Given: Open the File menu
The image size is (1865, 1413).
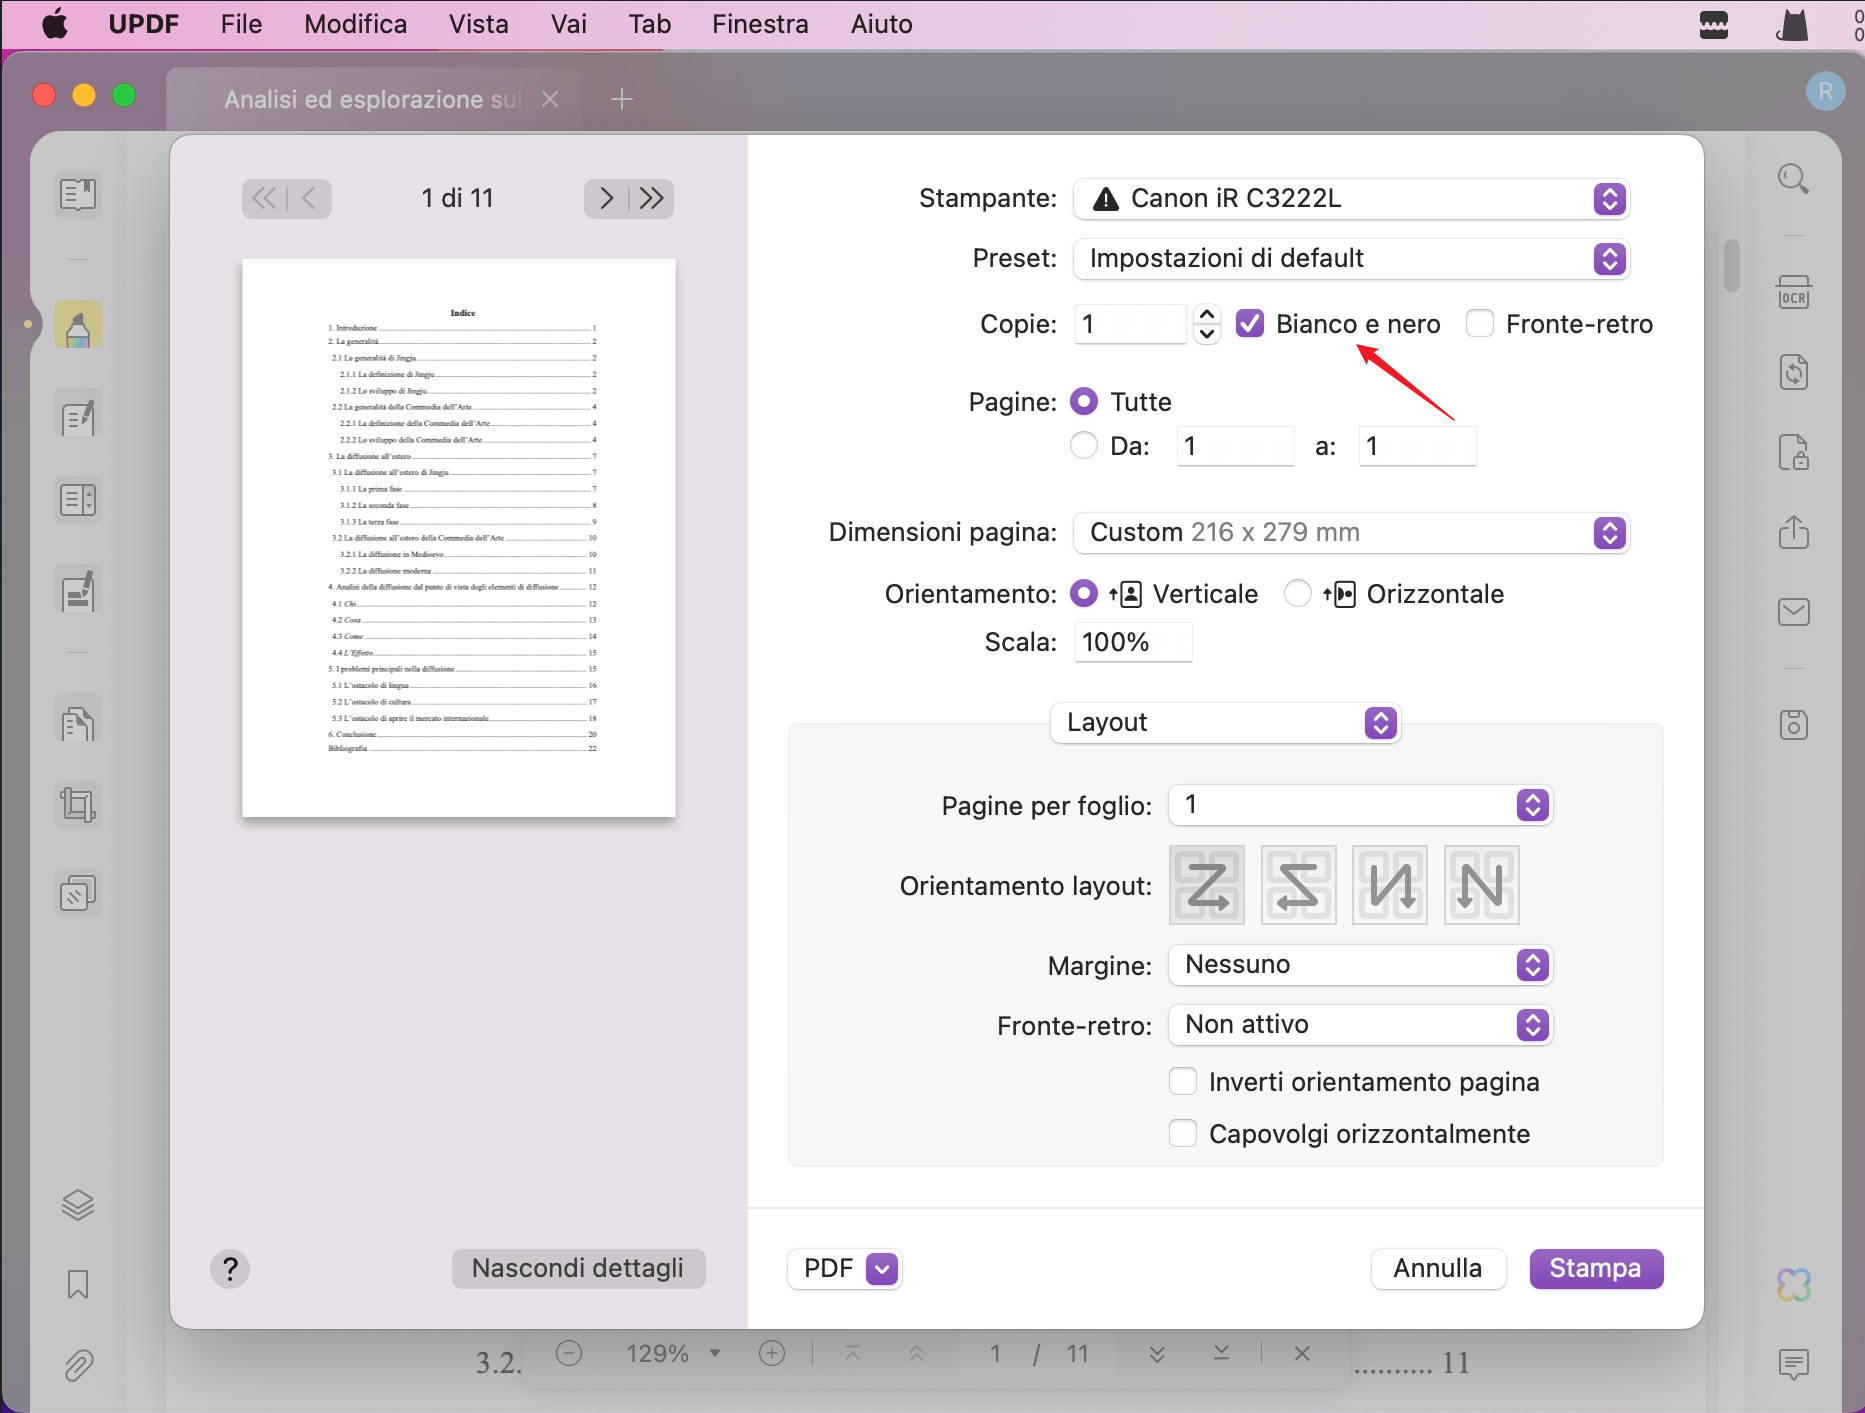Looking at the screenshot, I should pos(241,24).
